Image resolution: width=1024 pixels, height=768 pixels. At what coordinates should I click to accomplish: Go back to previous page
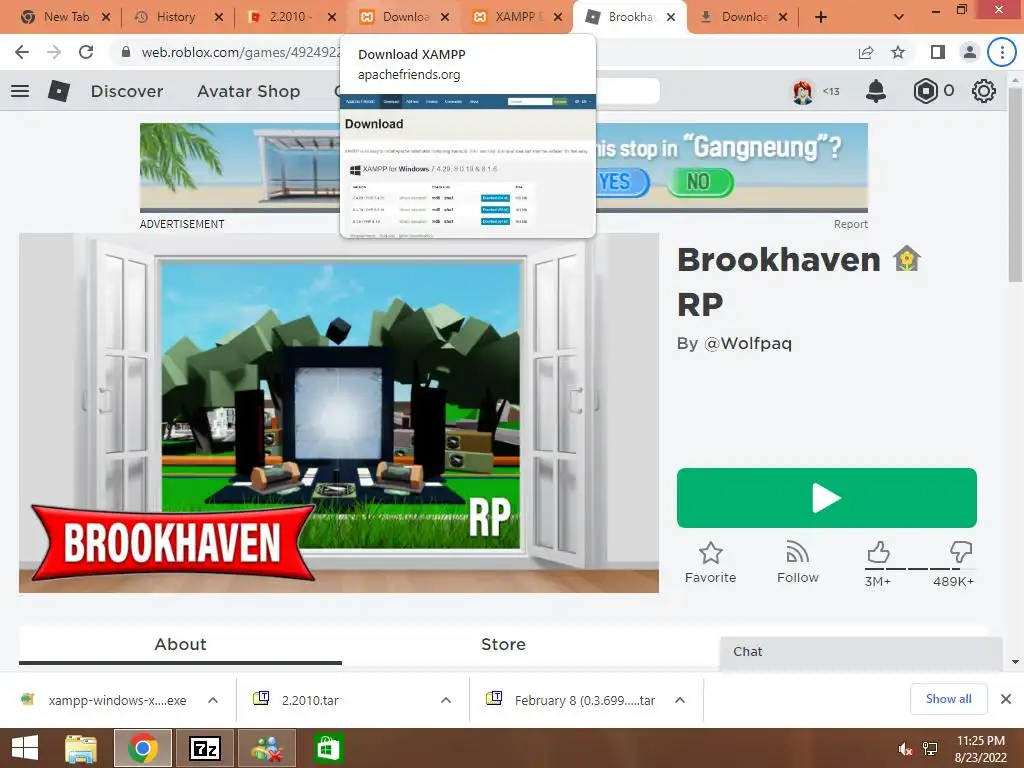[x=22, y=52]
